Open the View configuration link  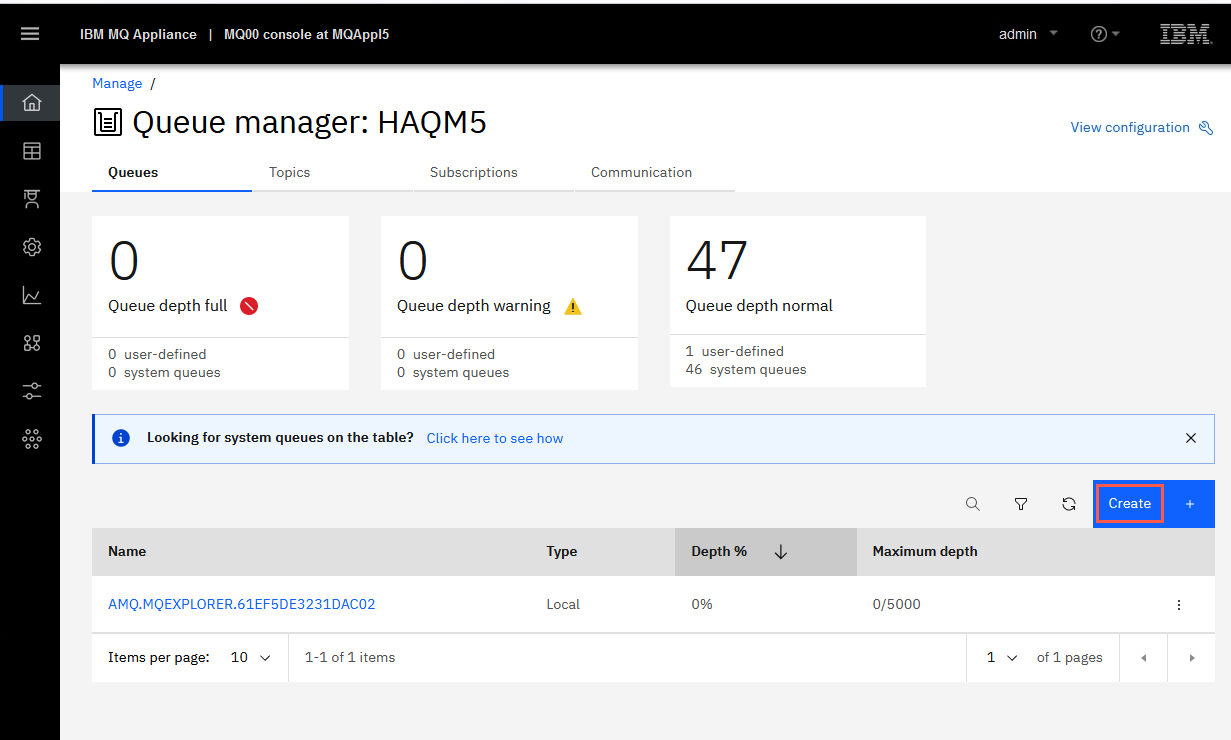tap(1130, 128)
